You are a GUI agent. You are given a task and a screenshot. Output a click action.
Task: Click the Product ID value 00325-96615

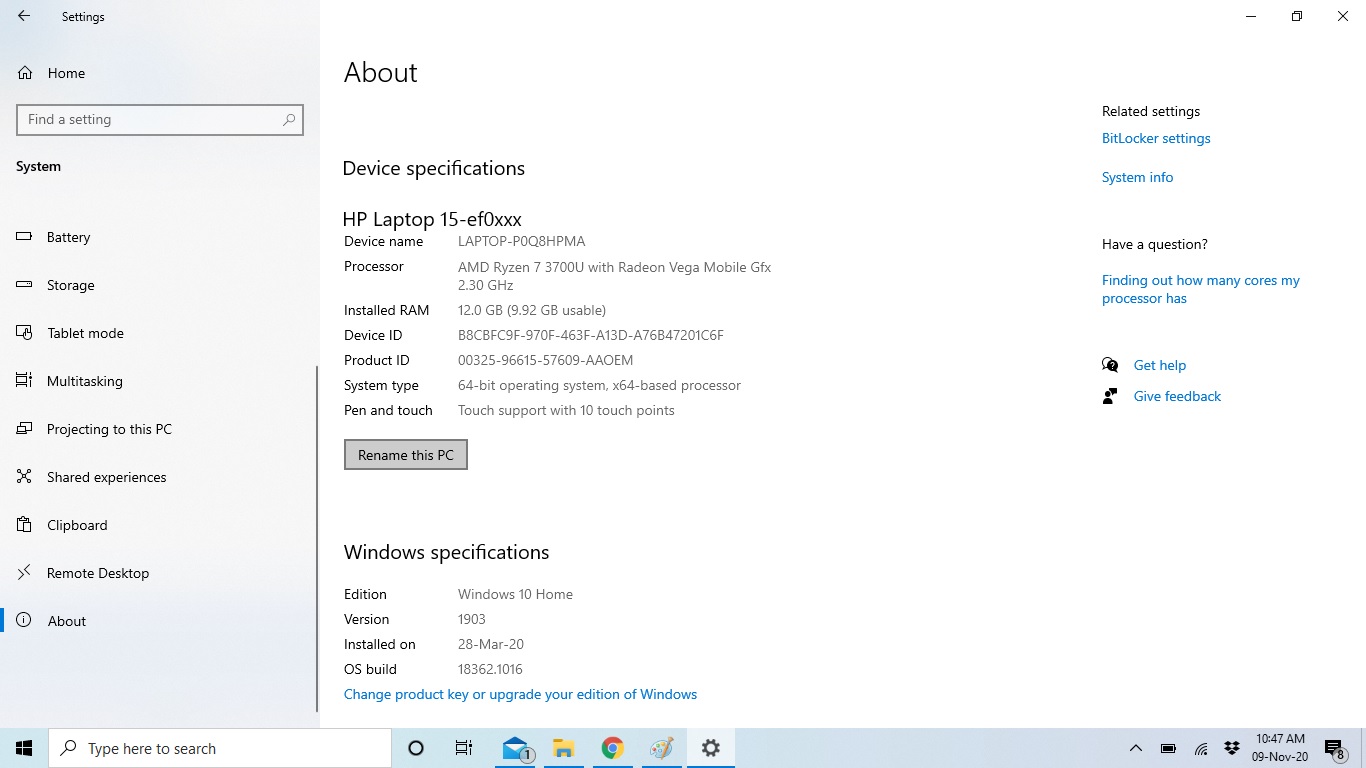(x=545, y=360)
